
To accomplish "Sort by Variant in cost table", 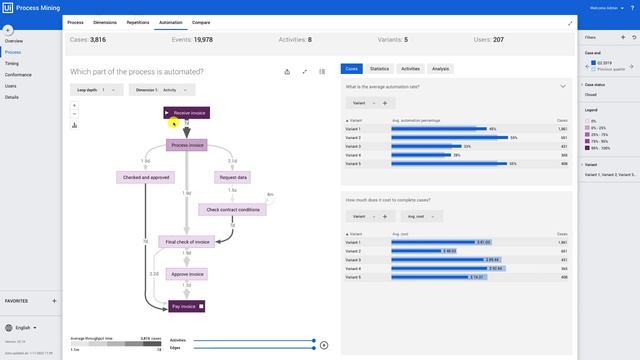I will 354,234.
